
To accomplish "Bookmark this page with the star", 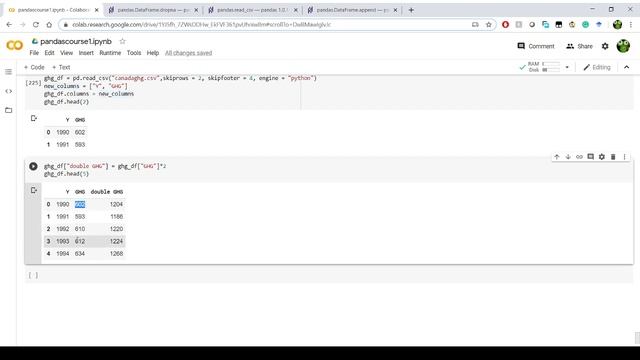I will point(489,24).
